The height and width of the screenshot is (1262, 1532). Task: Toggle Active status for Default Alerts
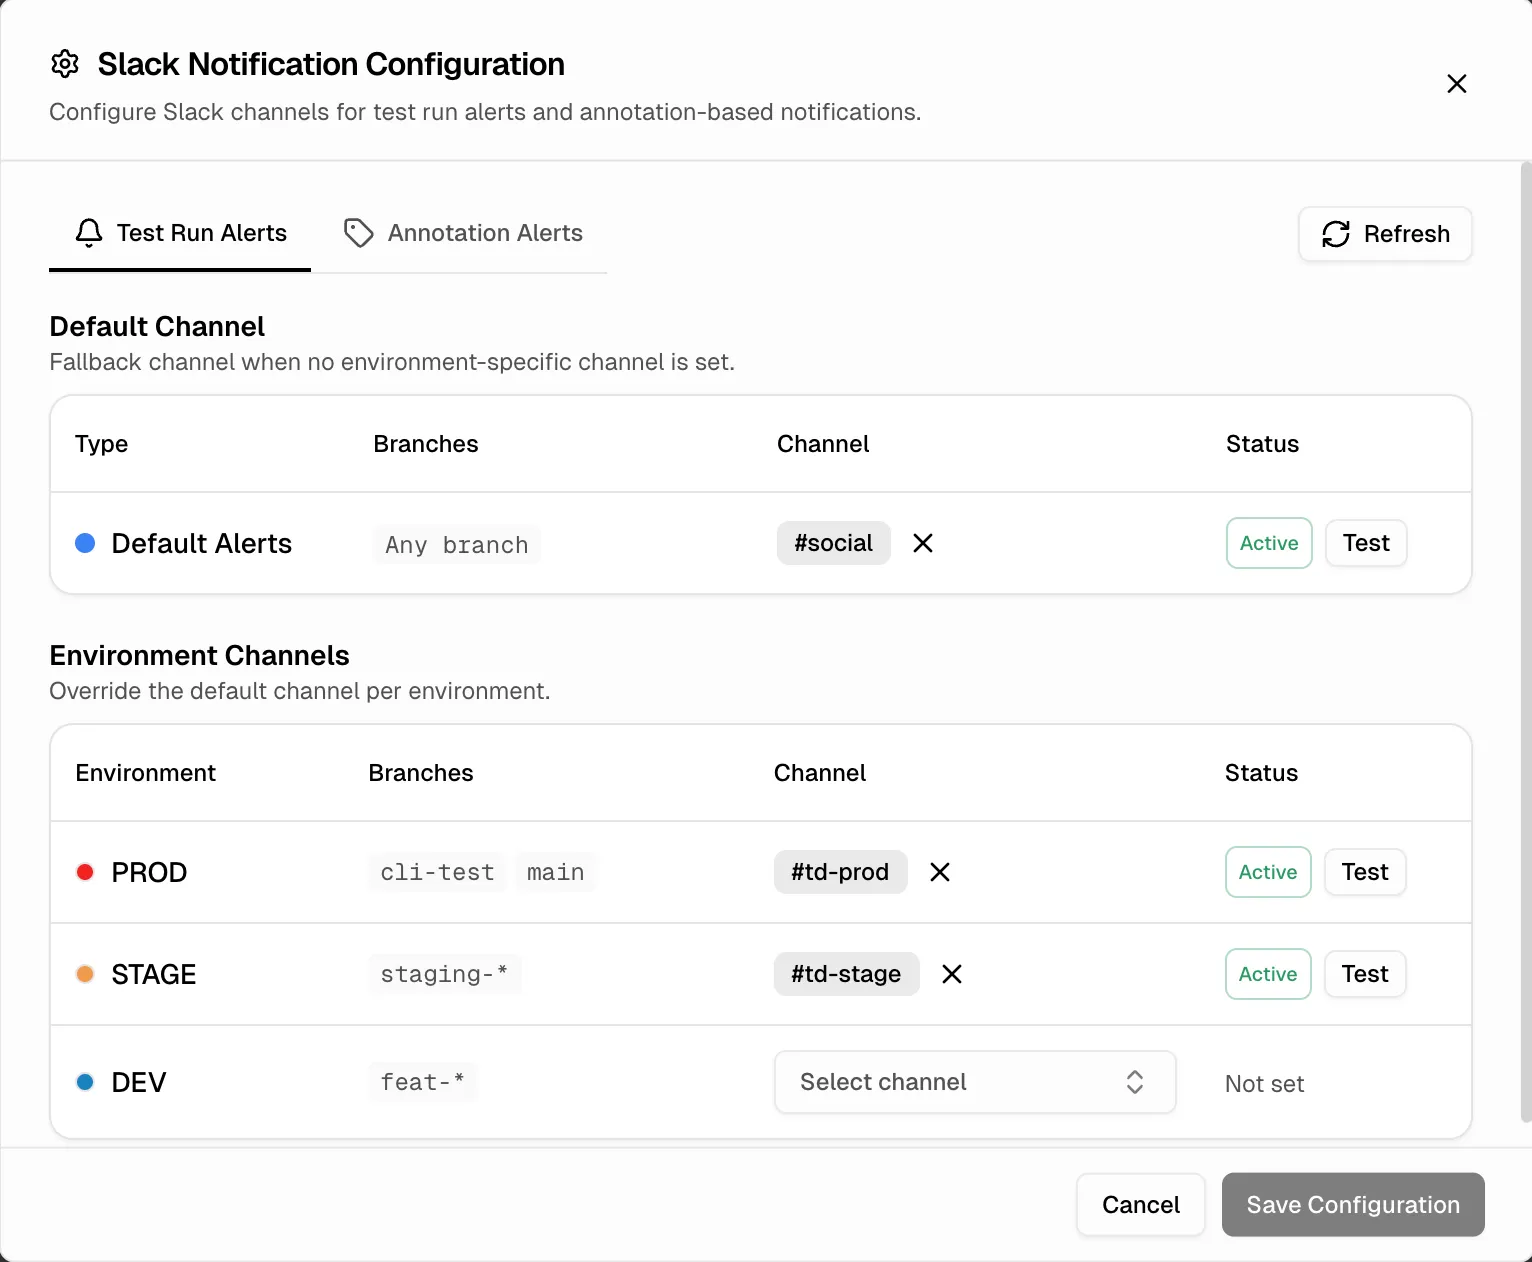(1268, 543)
